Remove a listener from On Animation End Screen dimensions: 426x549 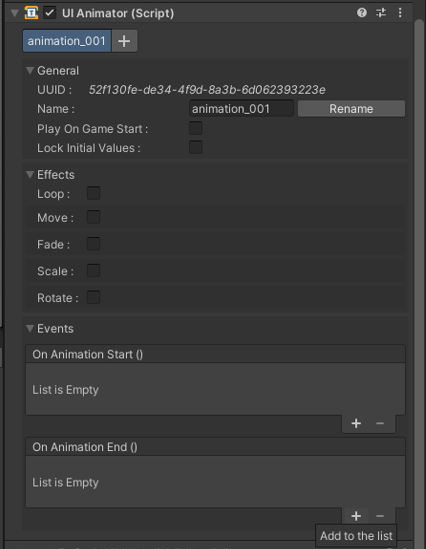pos(380,516)
